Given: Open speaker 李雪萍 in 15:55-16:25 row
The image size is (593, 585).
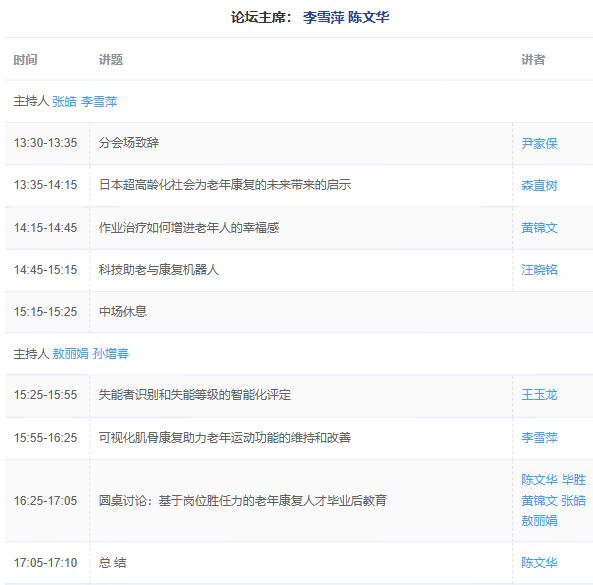Looking at the screenshot, I should (539, 438).
